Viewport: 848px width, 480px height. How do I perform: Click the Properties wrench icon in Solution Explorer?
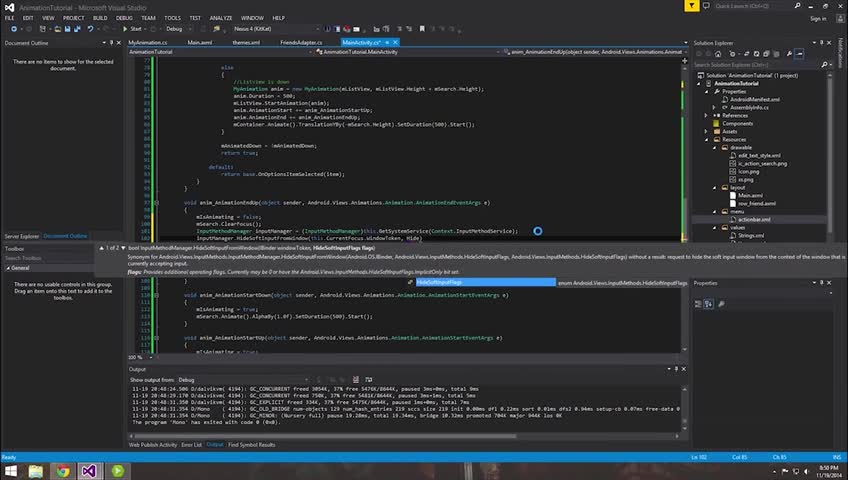[789, 54]
